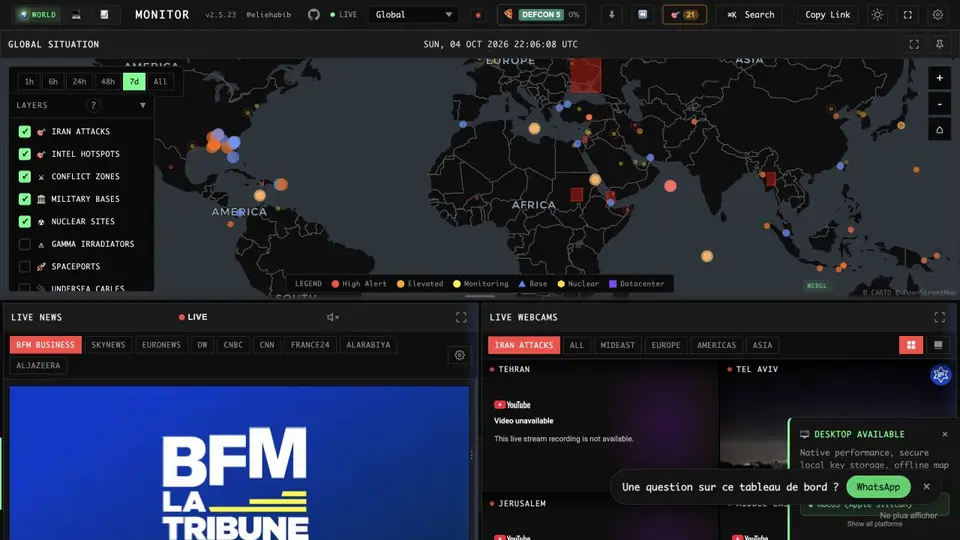This screenshot has width=960, height=540.
Task: Enter fullscreen from header bar
Action: [x=908, y=15]
